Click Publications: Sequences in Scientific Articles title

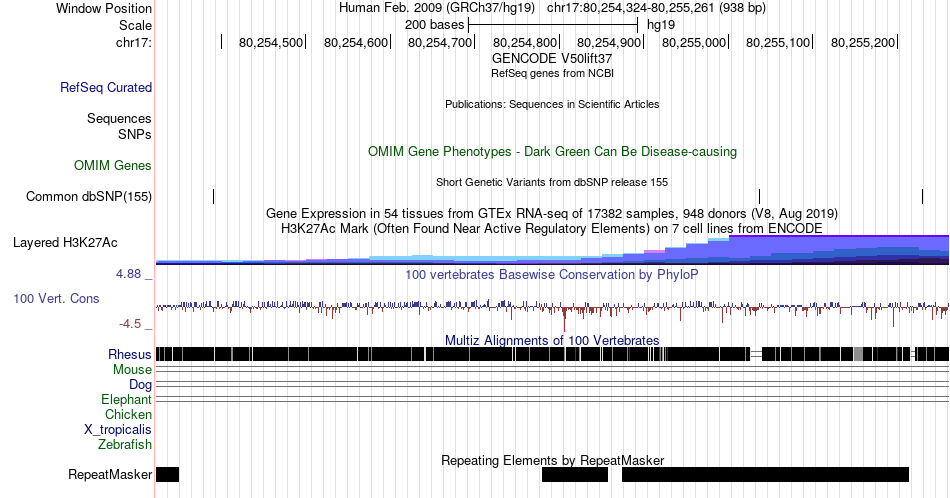552,104
